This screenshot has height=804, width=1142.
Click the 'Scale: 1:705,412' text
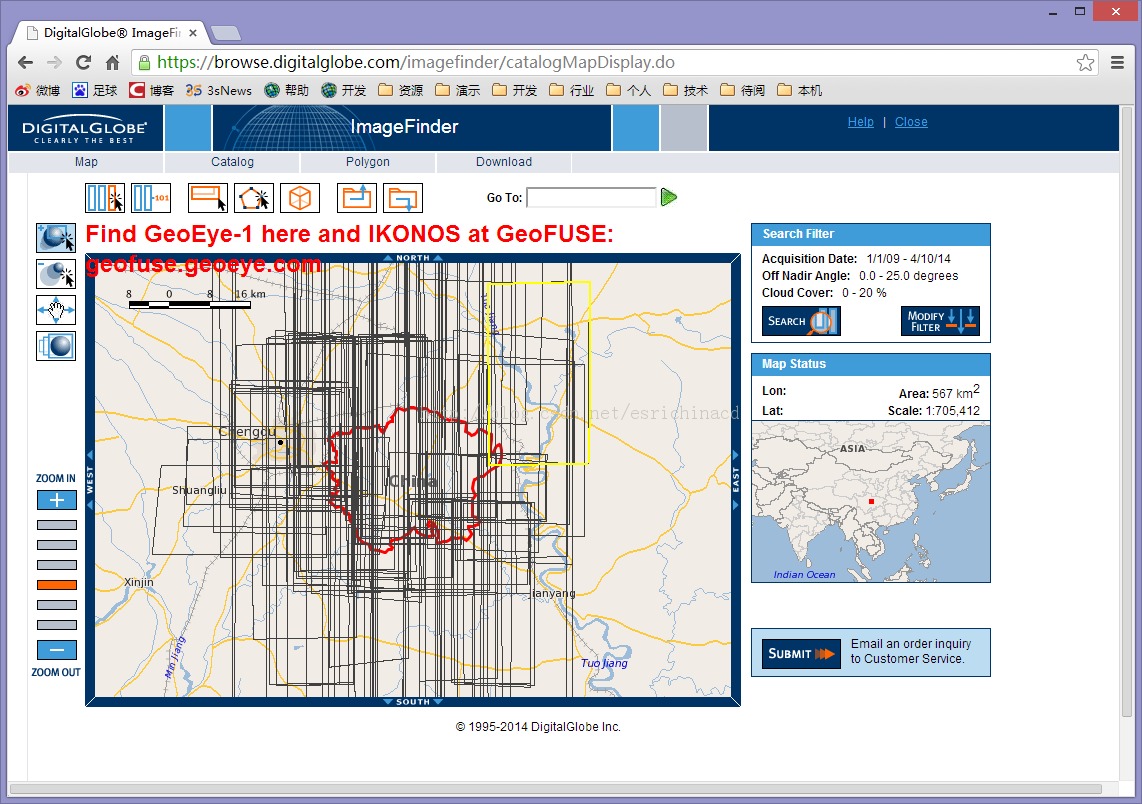tap(934, 411)
